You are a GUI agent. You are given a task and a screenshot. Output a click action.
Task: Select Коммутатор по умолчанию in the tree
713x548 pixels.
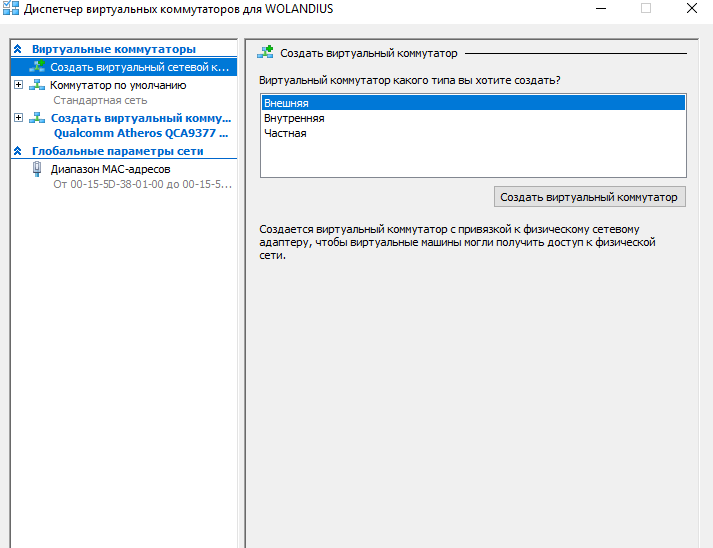point(118,85)
